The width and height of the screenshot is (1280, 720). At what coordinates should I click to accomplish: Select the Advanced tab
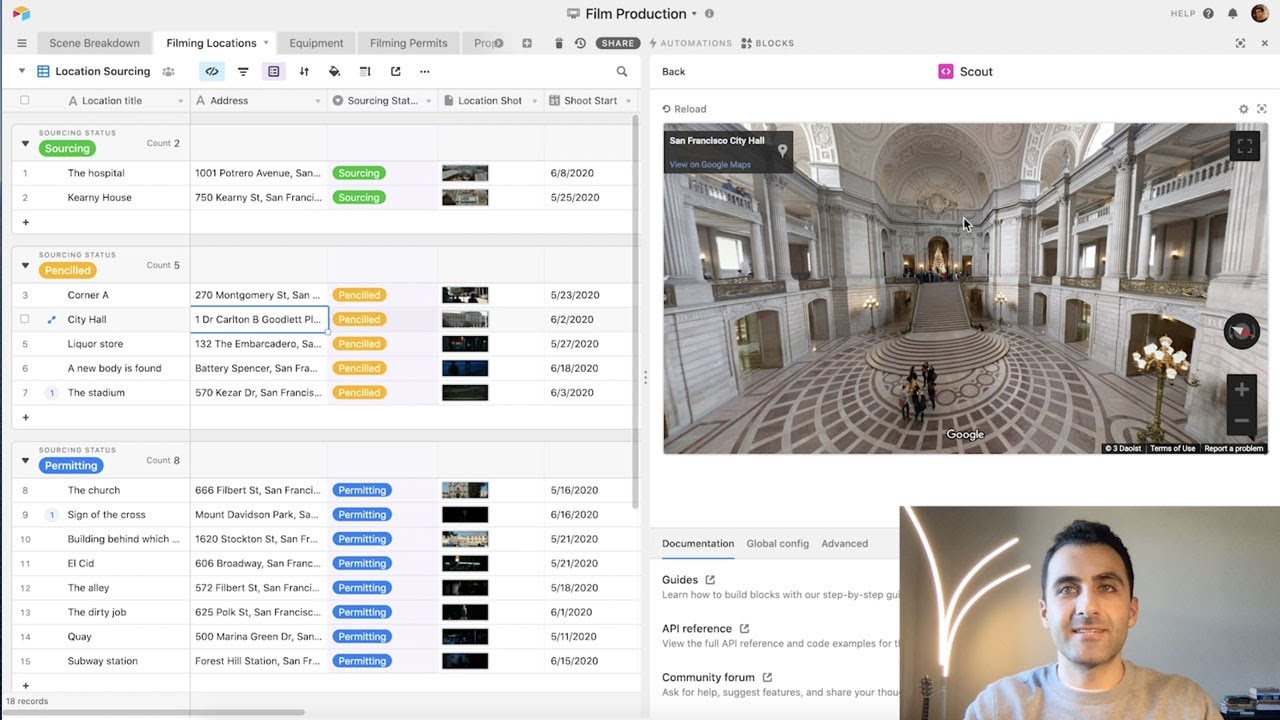point(844,544)
